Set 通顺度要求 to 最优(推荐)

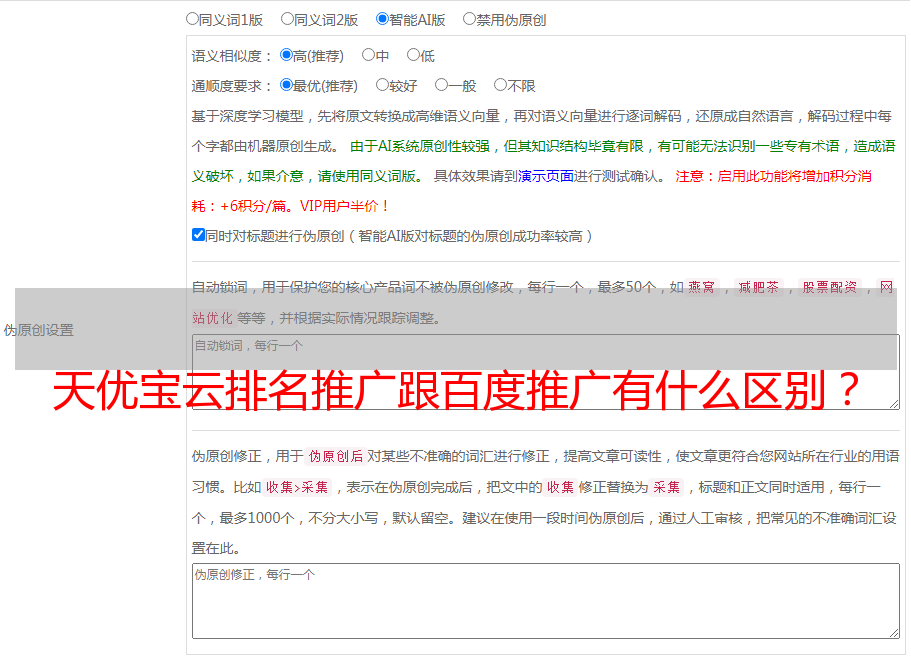coord(286,85)
